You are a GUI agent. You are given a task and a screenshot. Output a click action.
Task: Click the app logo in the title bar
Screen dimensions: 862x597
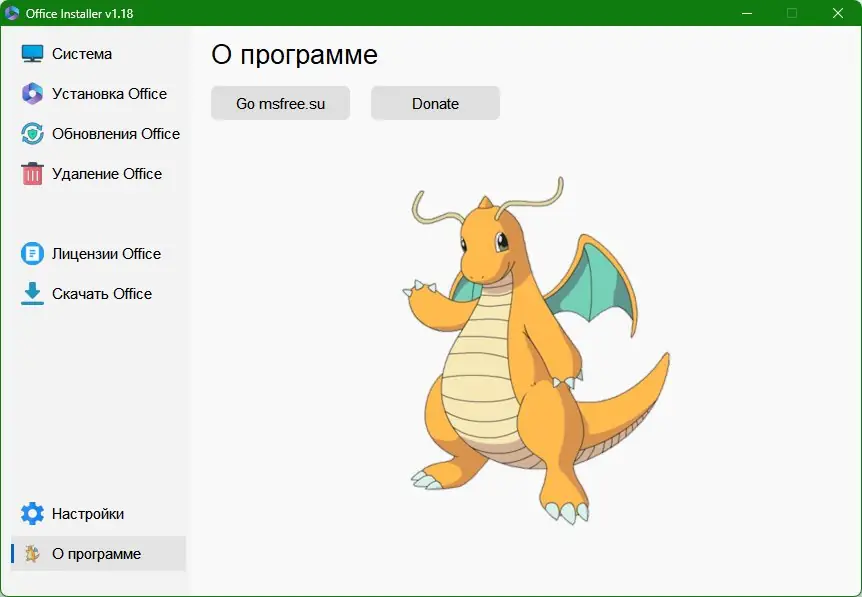click(x=12, y=13)
